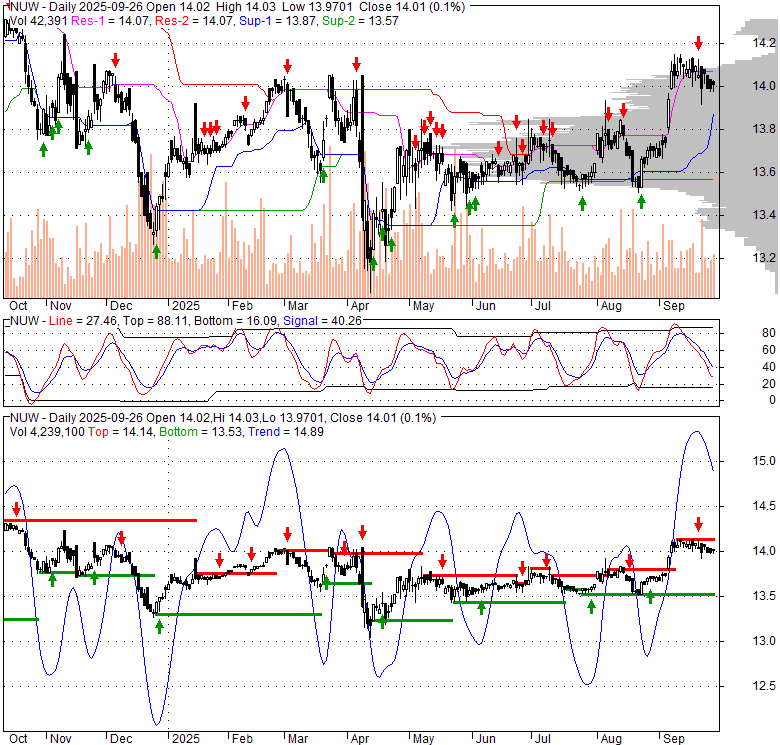
Task: Click 'Apr' on the bottom chart time axis
Action: pyautogui.click(x=359, y=739)
